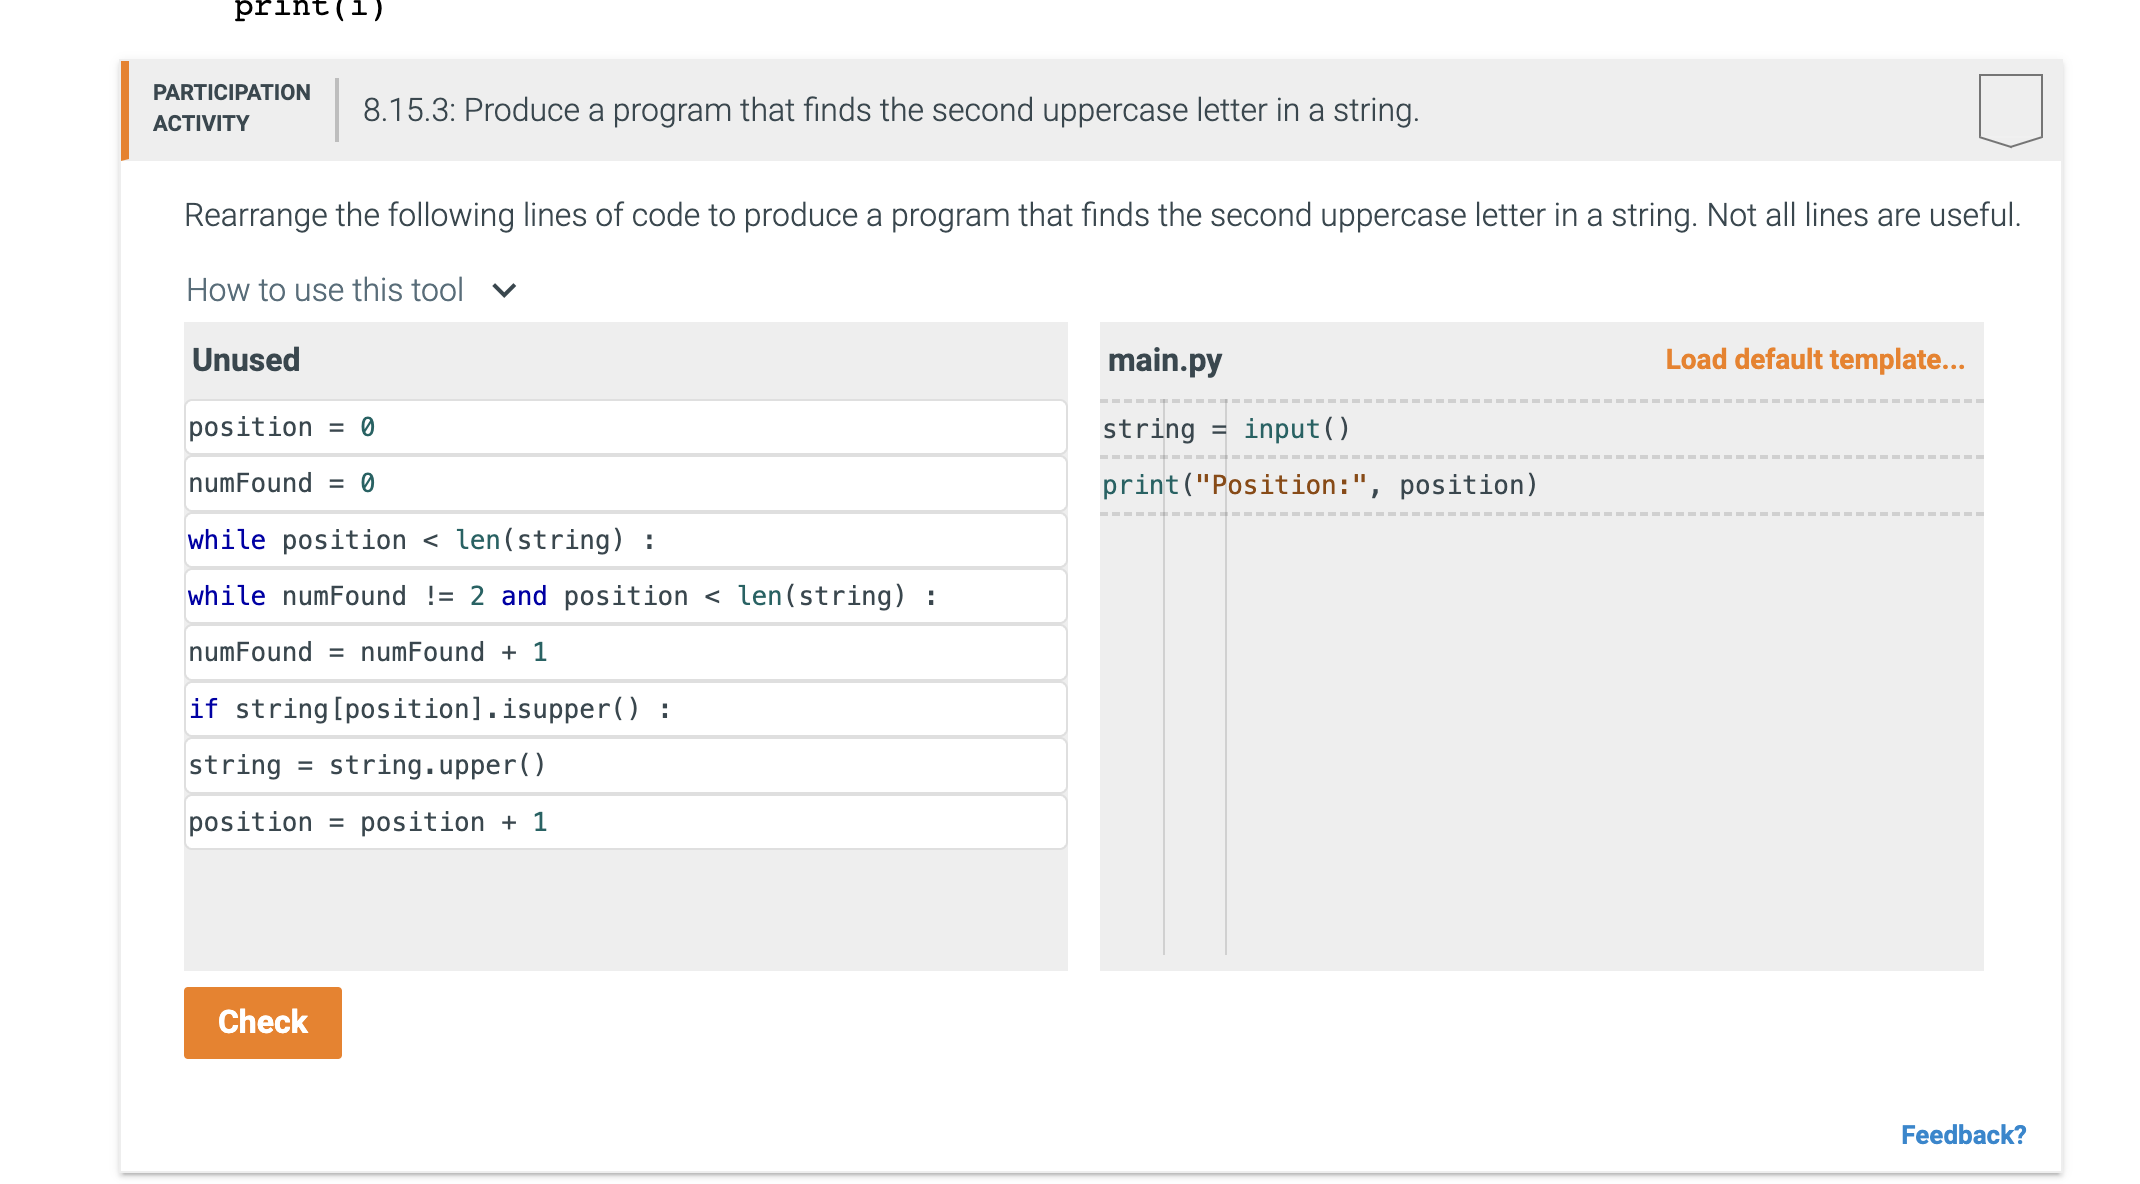Select the numFound = numFound + 1 line

(x=626, y=652)
